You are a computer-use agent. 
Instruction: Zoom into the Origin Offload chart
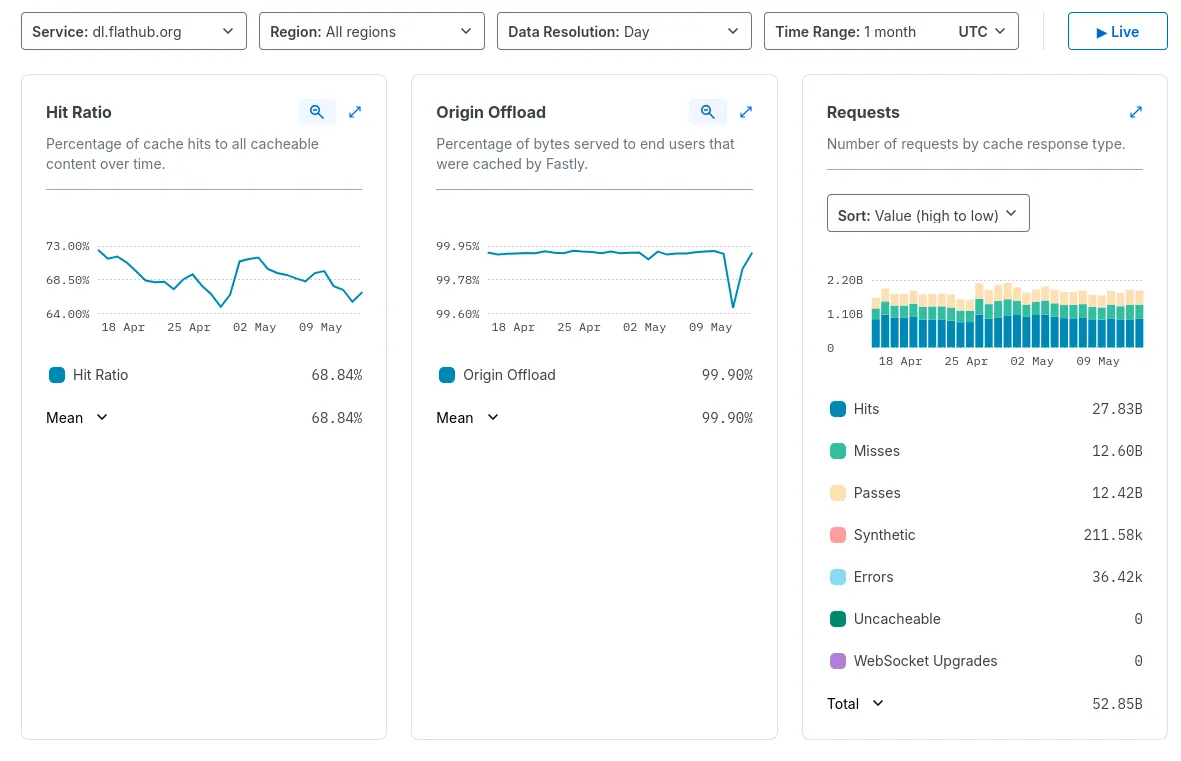click(707, 112)
